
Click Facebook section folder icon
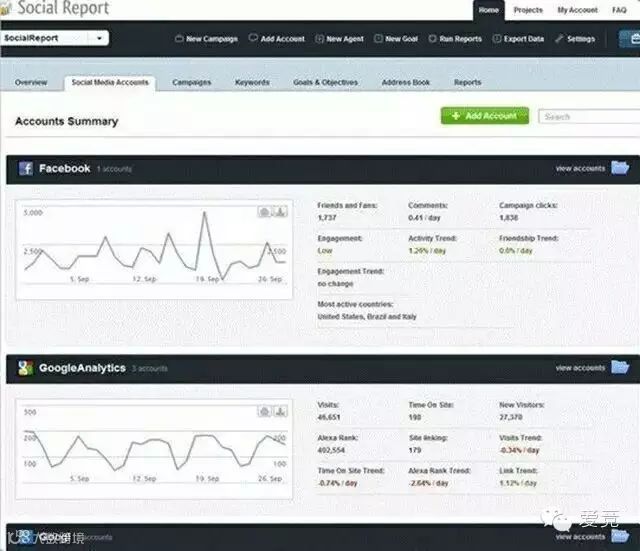620,168
